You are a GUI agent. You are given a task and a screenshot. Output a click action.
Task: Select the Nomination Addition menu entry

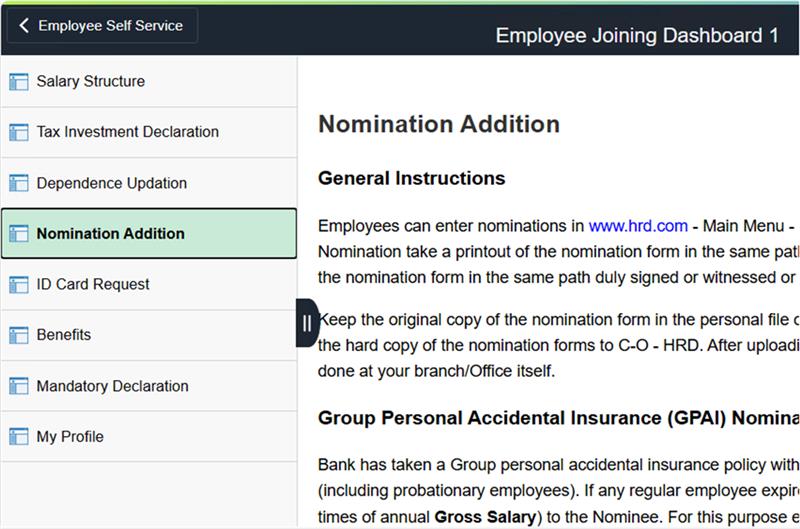point(111,234)
